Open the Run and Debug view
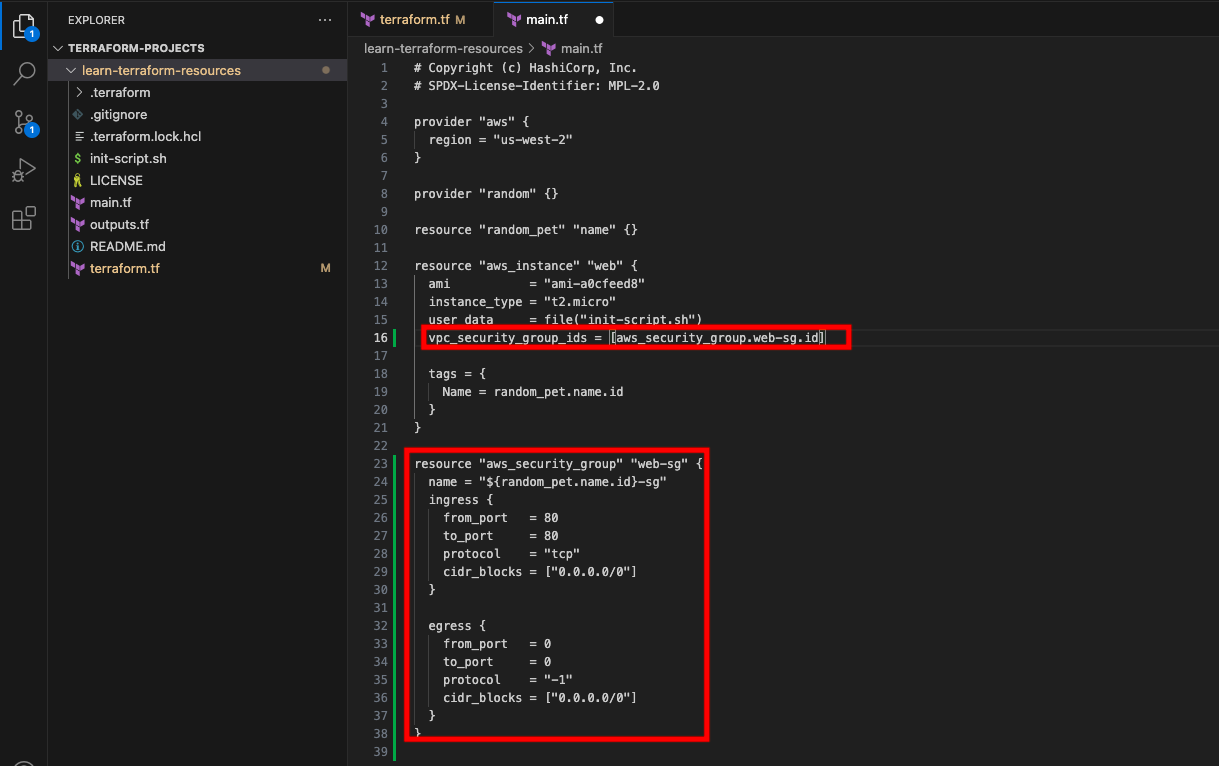Screen dimensions: 1219x766 click(24, 171)
